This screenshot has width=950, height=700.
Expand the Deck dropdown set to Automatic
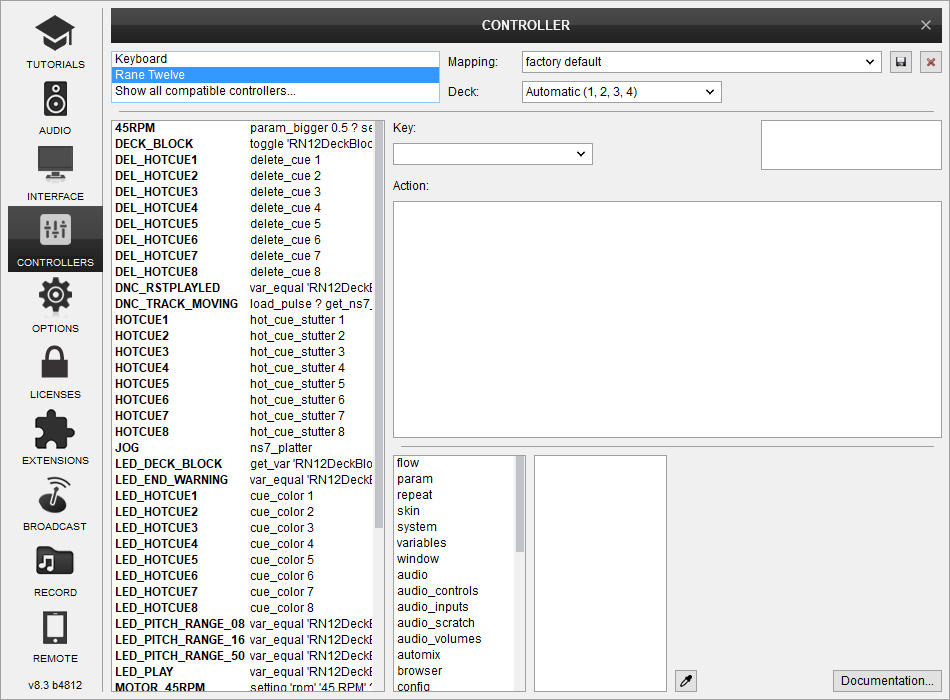click(621, 92)
